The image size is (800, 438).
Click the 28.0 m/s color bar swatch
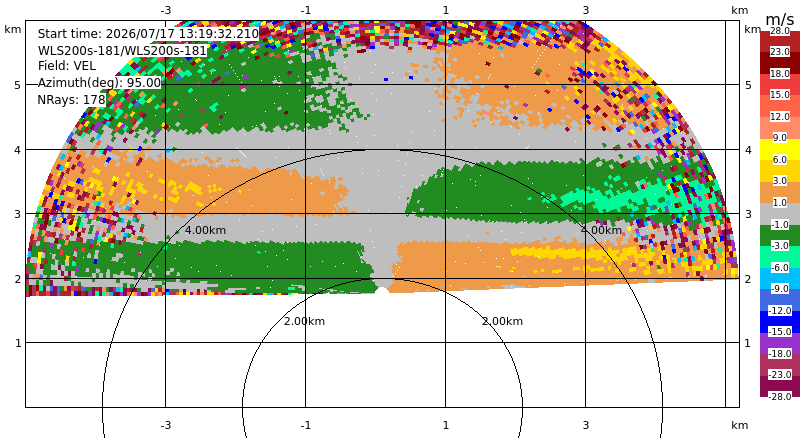tap(780, 36)
